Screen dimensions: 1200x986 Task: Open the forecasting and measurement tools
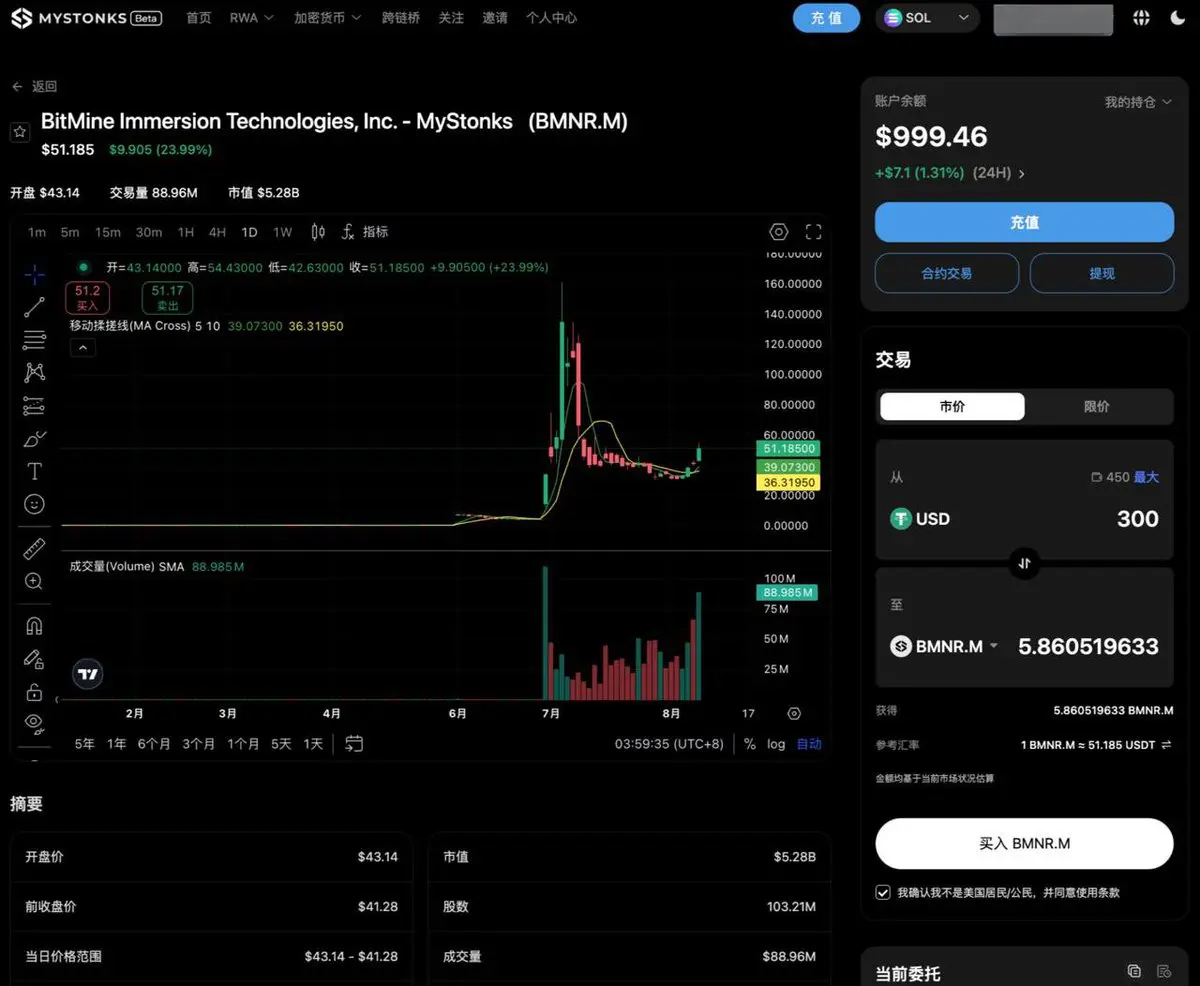click(34, 406)
